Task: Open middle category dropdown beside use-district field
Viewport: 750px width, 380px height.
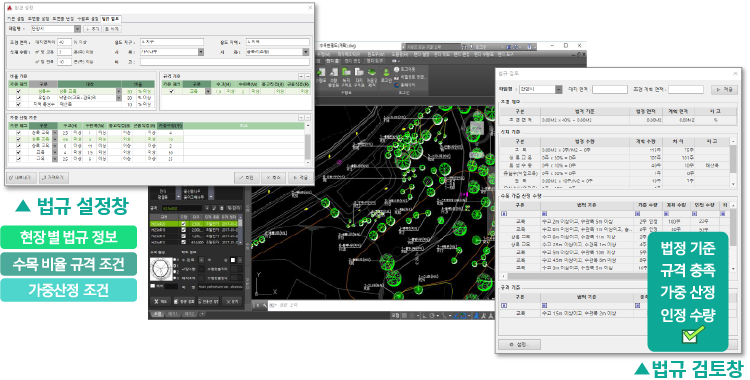Action: [x=201, y=52]
